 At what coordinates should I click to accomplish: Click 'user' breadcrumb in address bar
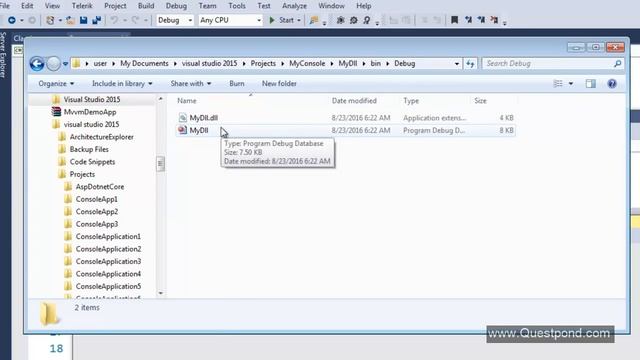[x=100, y=63]
